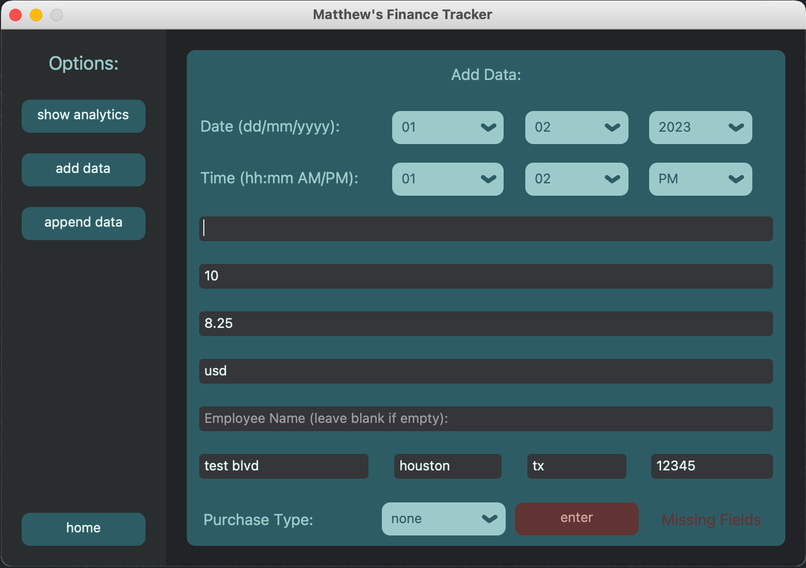The height and width of the screenshot is (568, 806).
Task: Click the Date (dd/mm/yyyy) label
Action: pos(270,126)
